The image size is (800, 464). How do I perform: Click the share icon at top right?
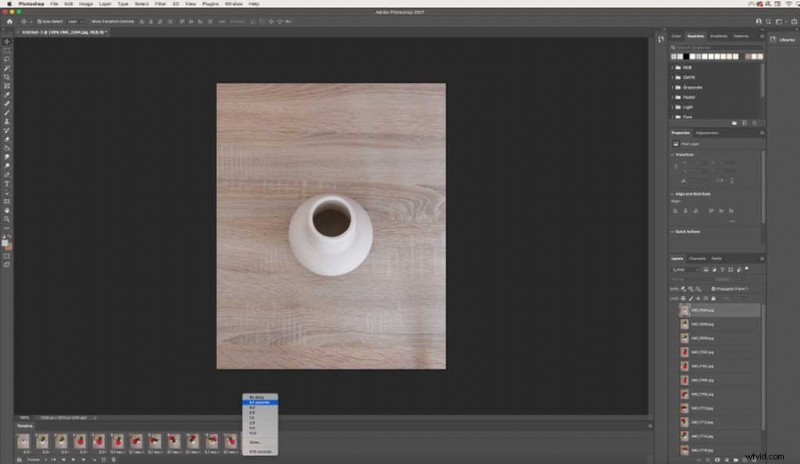click(793, 21)
